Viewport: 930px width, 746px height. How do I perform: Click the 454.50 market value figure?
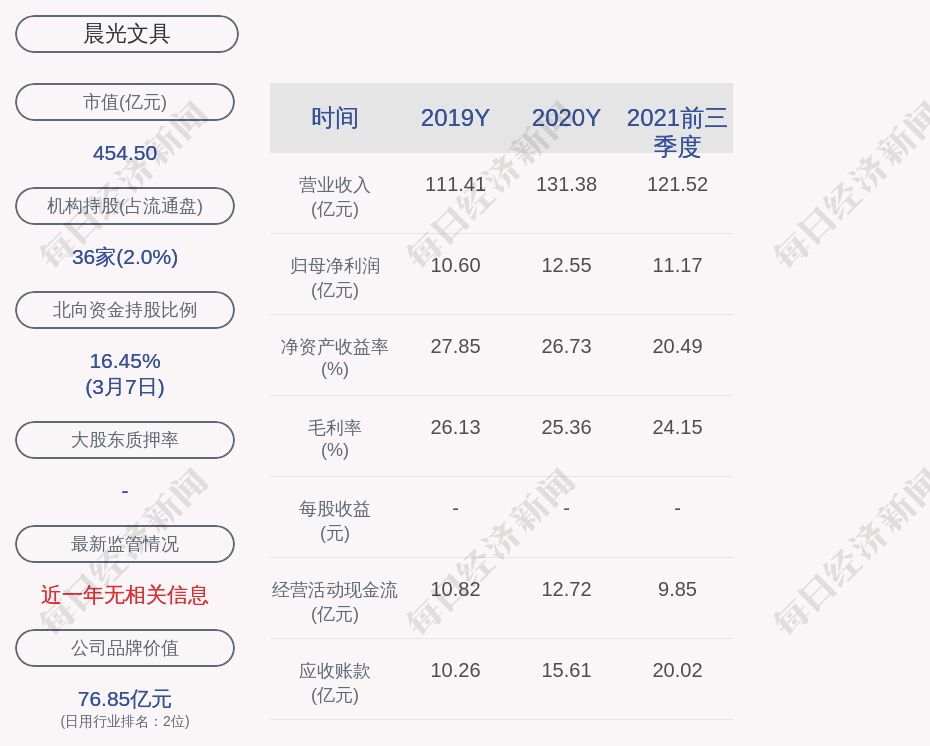click(125, 153)
